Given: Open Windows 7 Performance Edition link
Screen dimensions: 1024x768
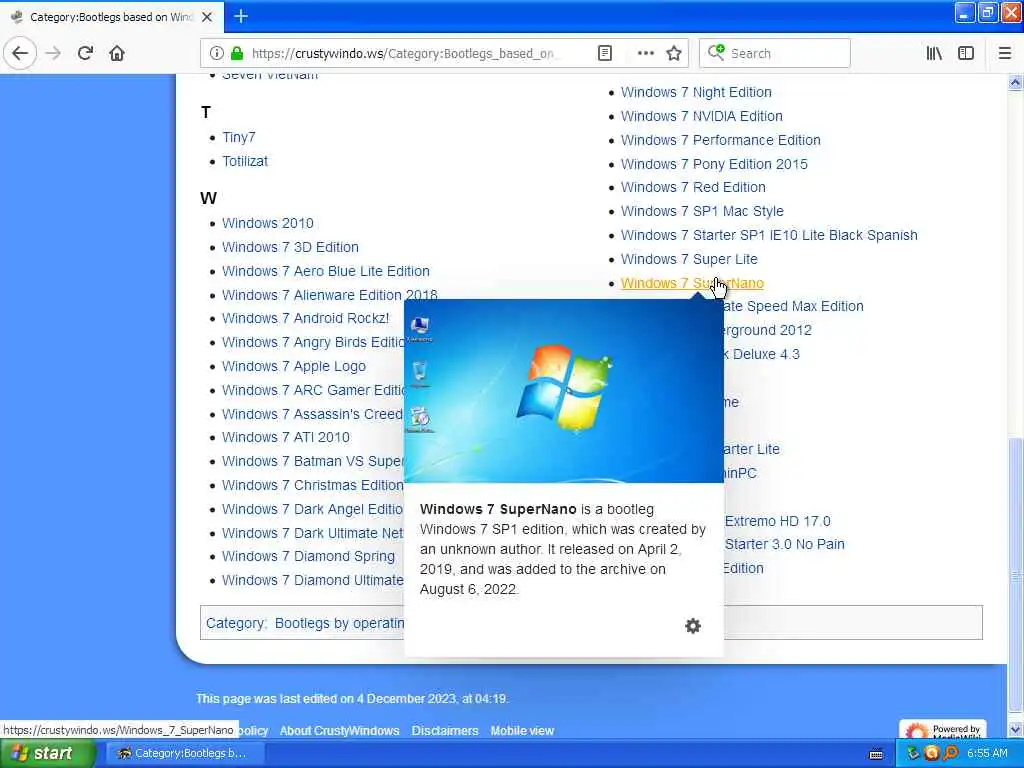Looking at the screenshot, I should 720,140.
